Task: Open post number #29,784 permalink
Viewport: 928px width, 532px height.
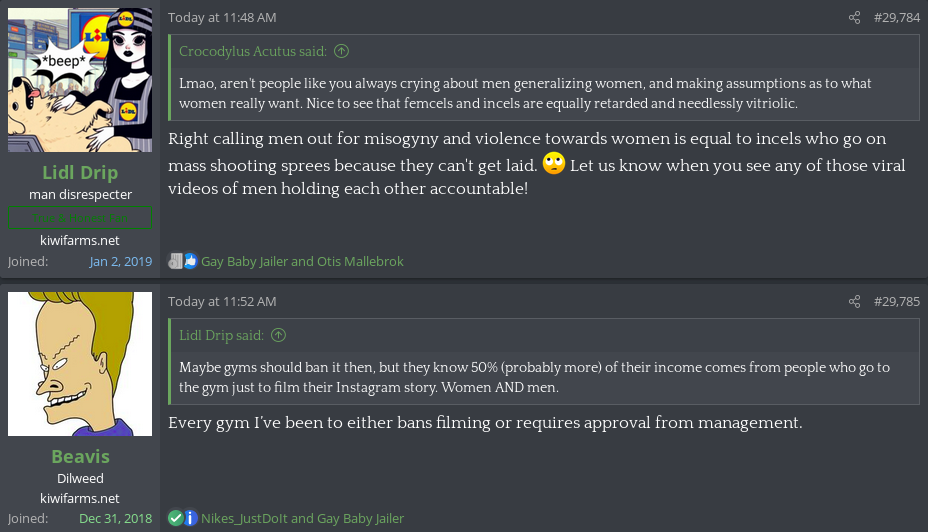Action: tap(896, 18)
